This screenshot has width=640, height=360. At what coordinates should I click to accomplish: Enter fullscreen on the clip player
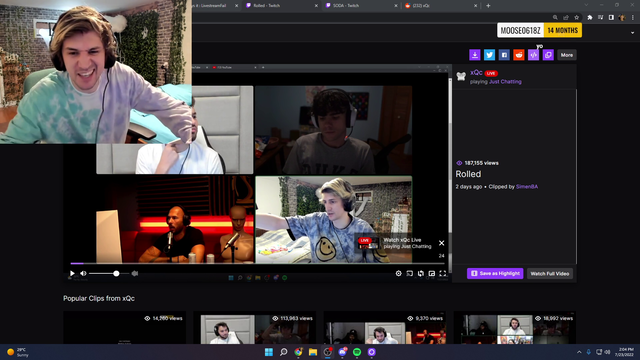(x=443, y=273)
